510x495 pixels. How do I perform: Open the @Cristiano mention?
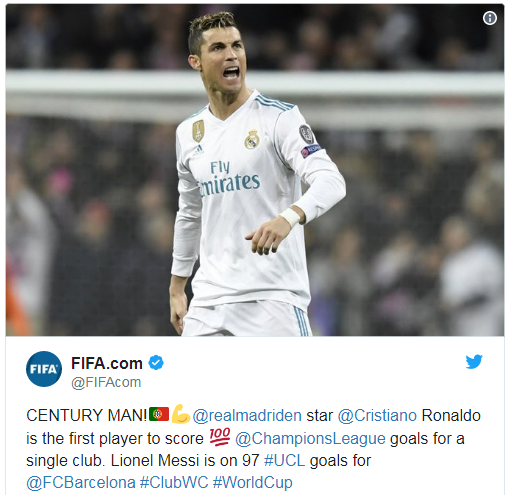[x=377, y=416]
